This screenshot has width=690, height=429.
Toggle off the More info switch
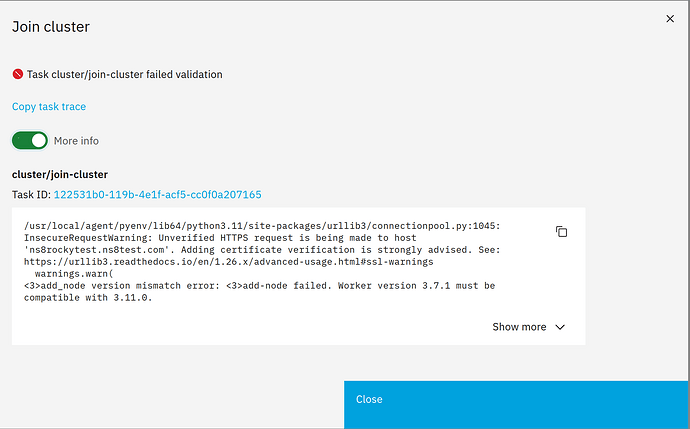pyautogui.click(x=30, y=141)
